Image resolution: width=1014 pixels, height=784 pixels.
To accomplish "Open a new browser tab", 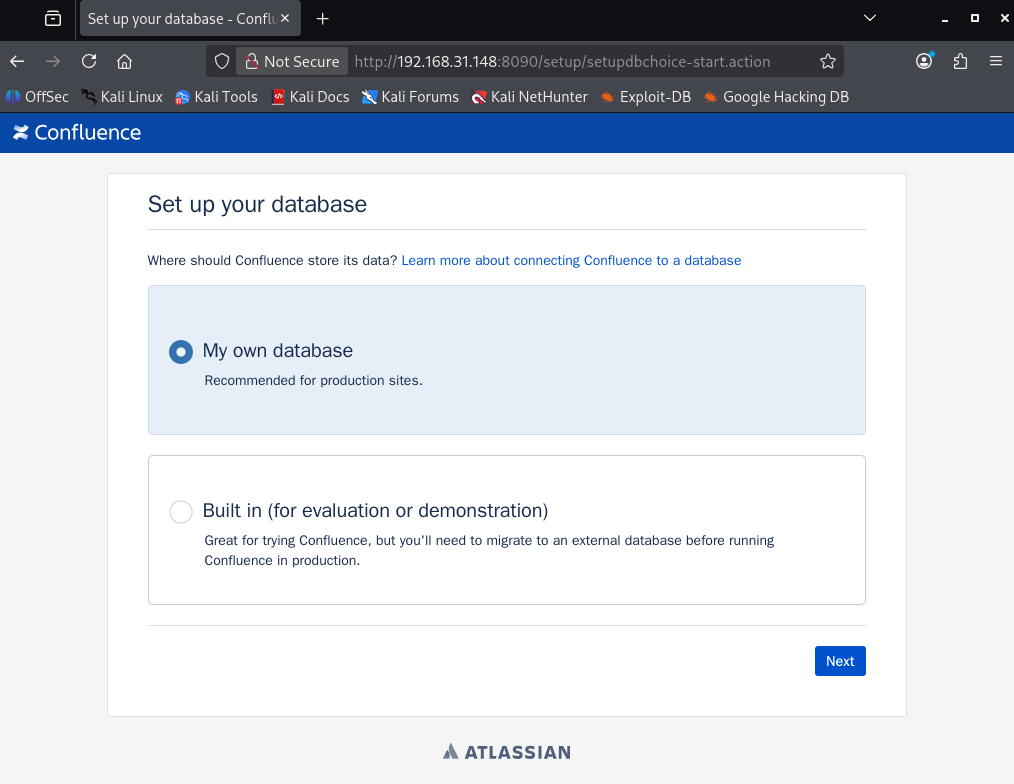I will (x=322, y=18).
